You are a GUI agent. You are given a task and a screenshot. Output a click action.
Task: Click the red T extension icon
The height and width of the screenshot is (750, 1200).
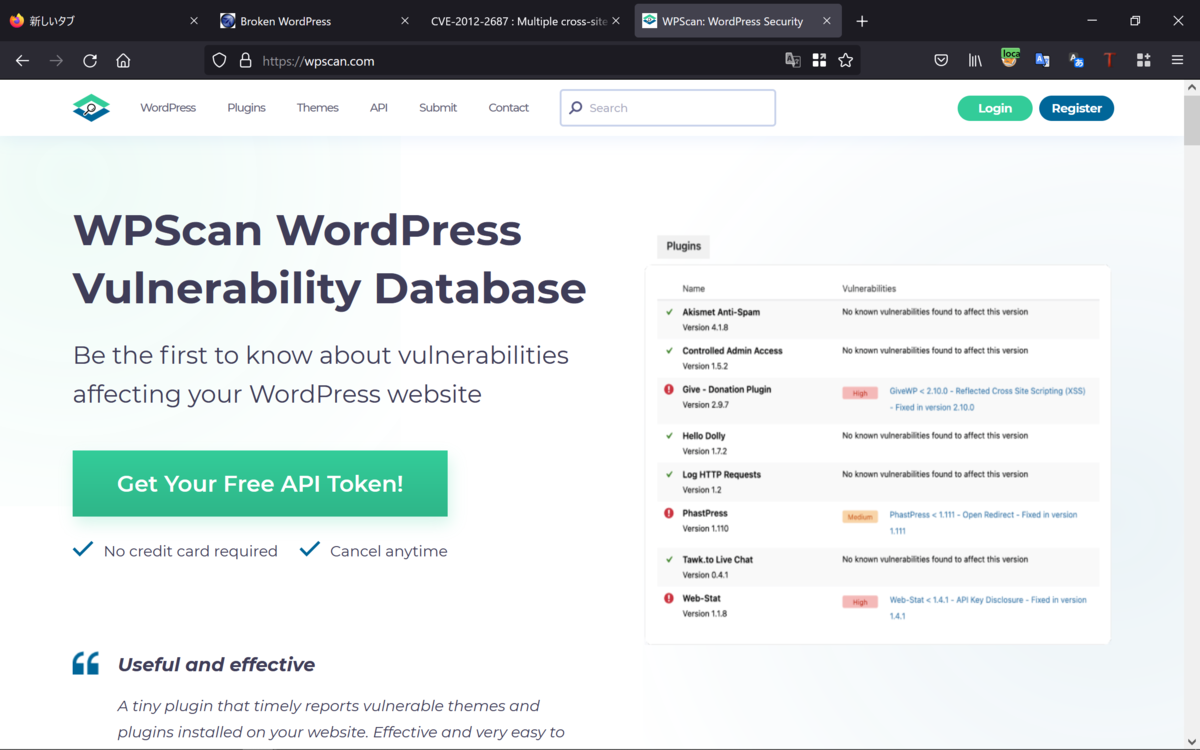click(1109, 61)
